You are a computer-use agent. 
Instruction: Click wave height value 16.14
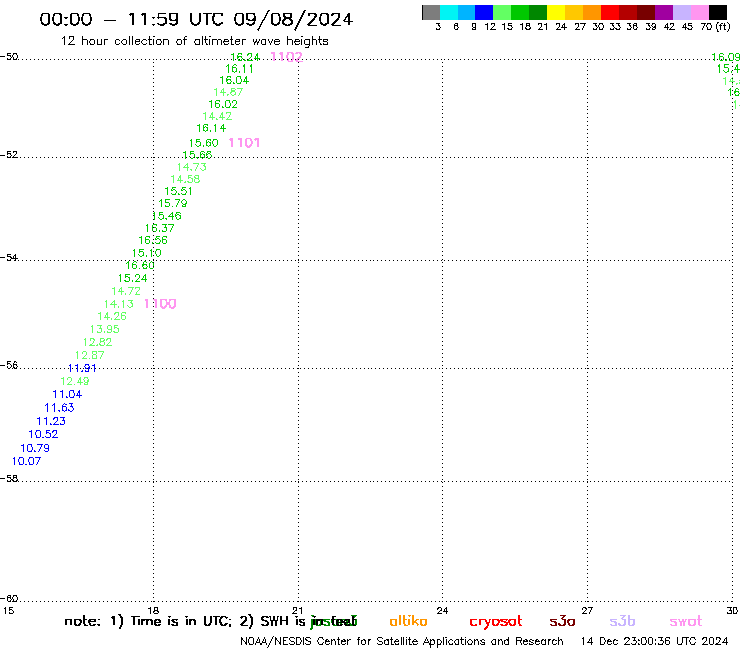(x=211, y=128)
